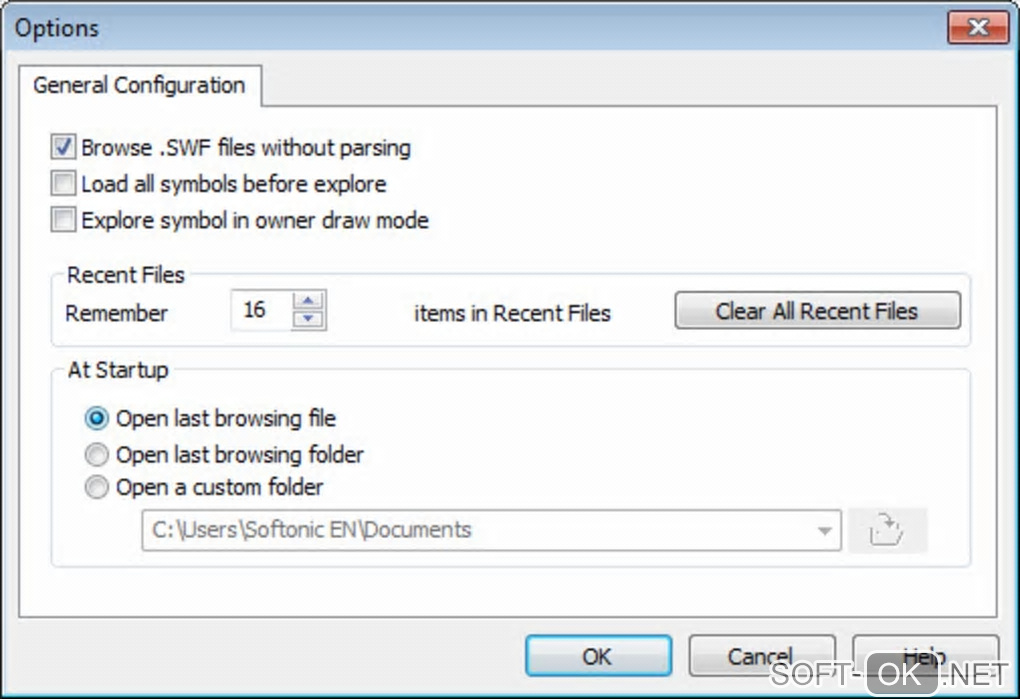Click the browse folder icon button
Image resolution: width=1020 pixels, height=699 pixels.
pos(886,531)
